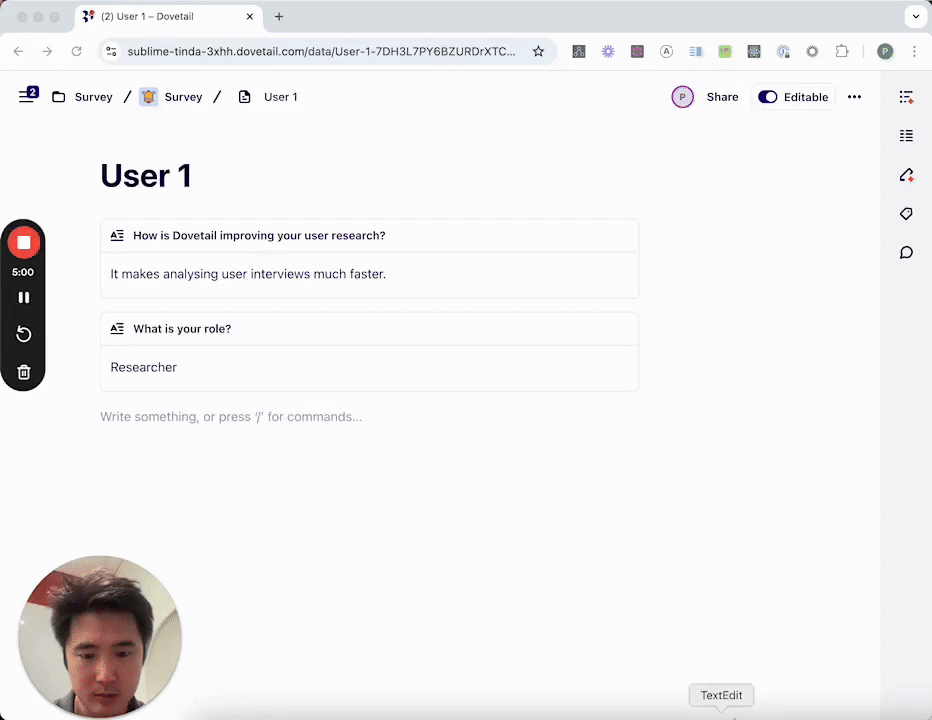Expand the Chrome tab search dropdown
The height and width of the screenshot is (720, 932).
[x=915, y=17]
